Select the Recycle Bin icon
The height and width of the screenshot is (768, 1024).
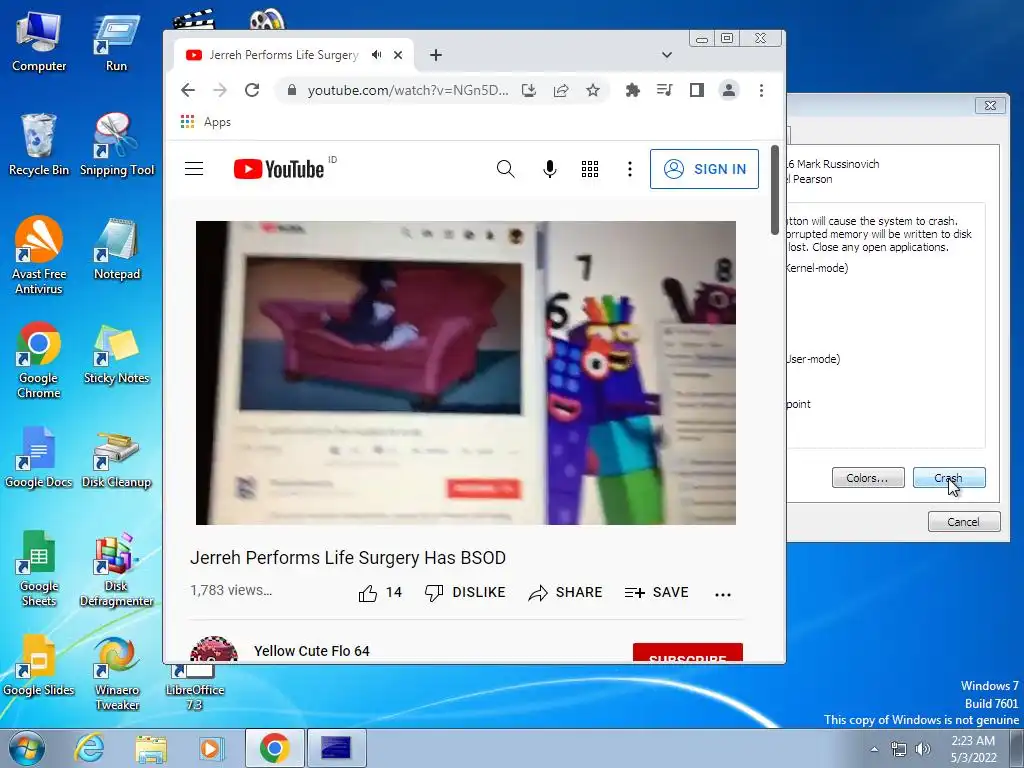click(39, 145)
